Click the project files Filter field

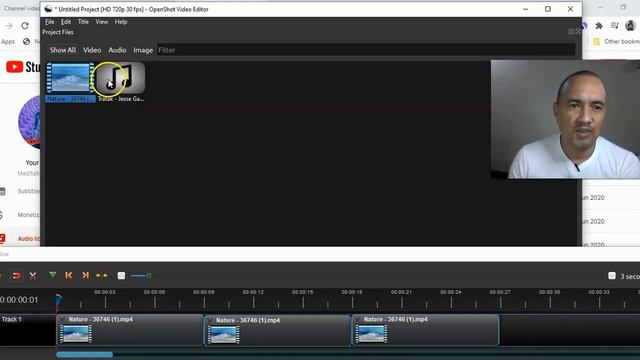(366, 50)
